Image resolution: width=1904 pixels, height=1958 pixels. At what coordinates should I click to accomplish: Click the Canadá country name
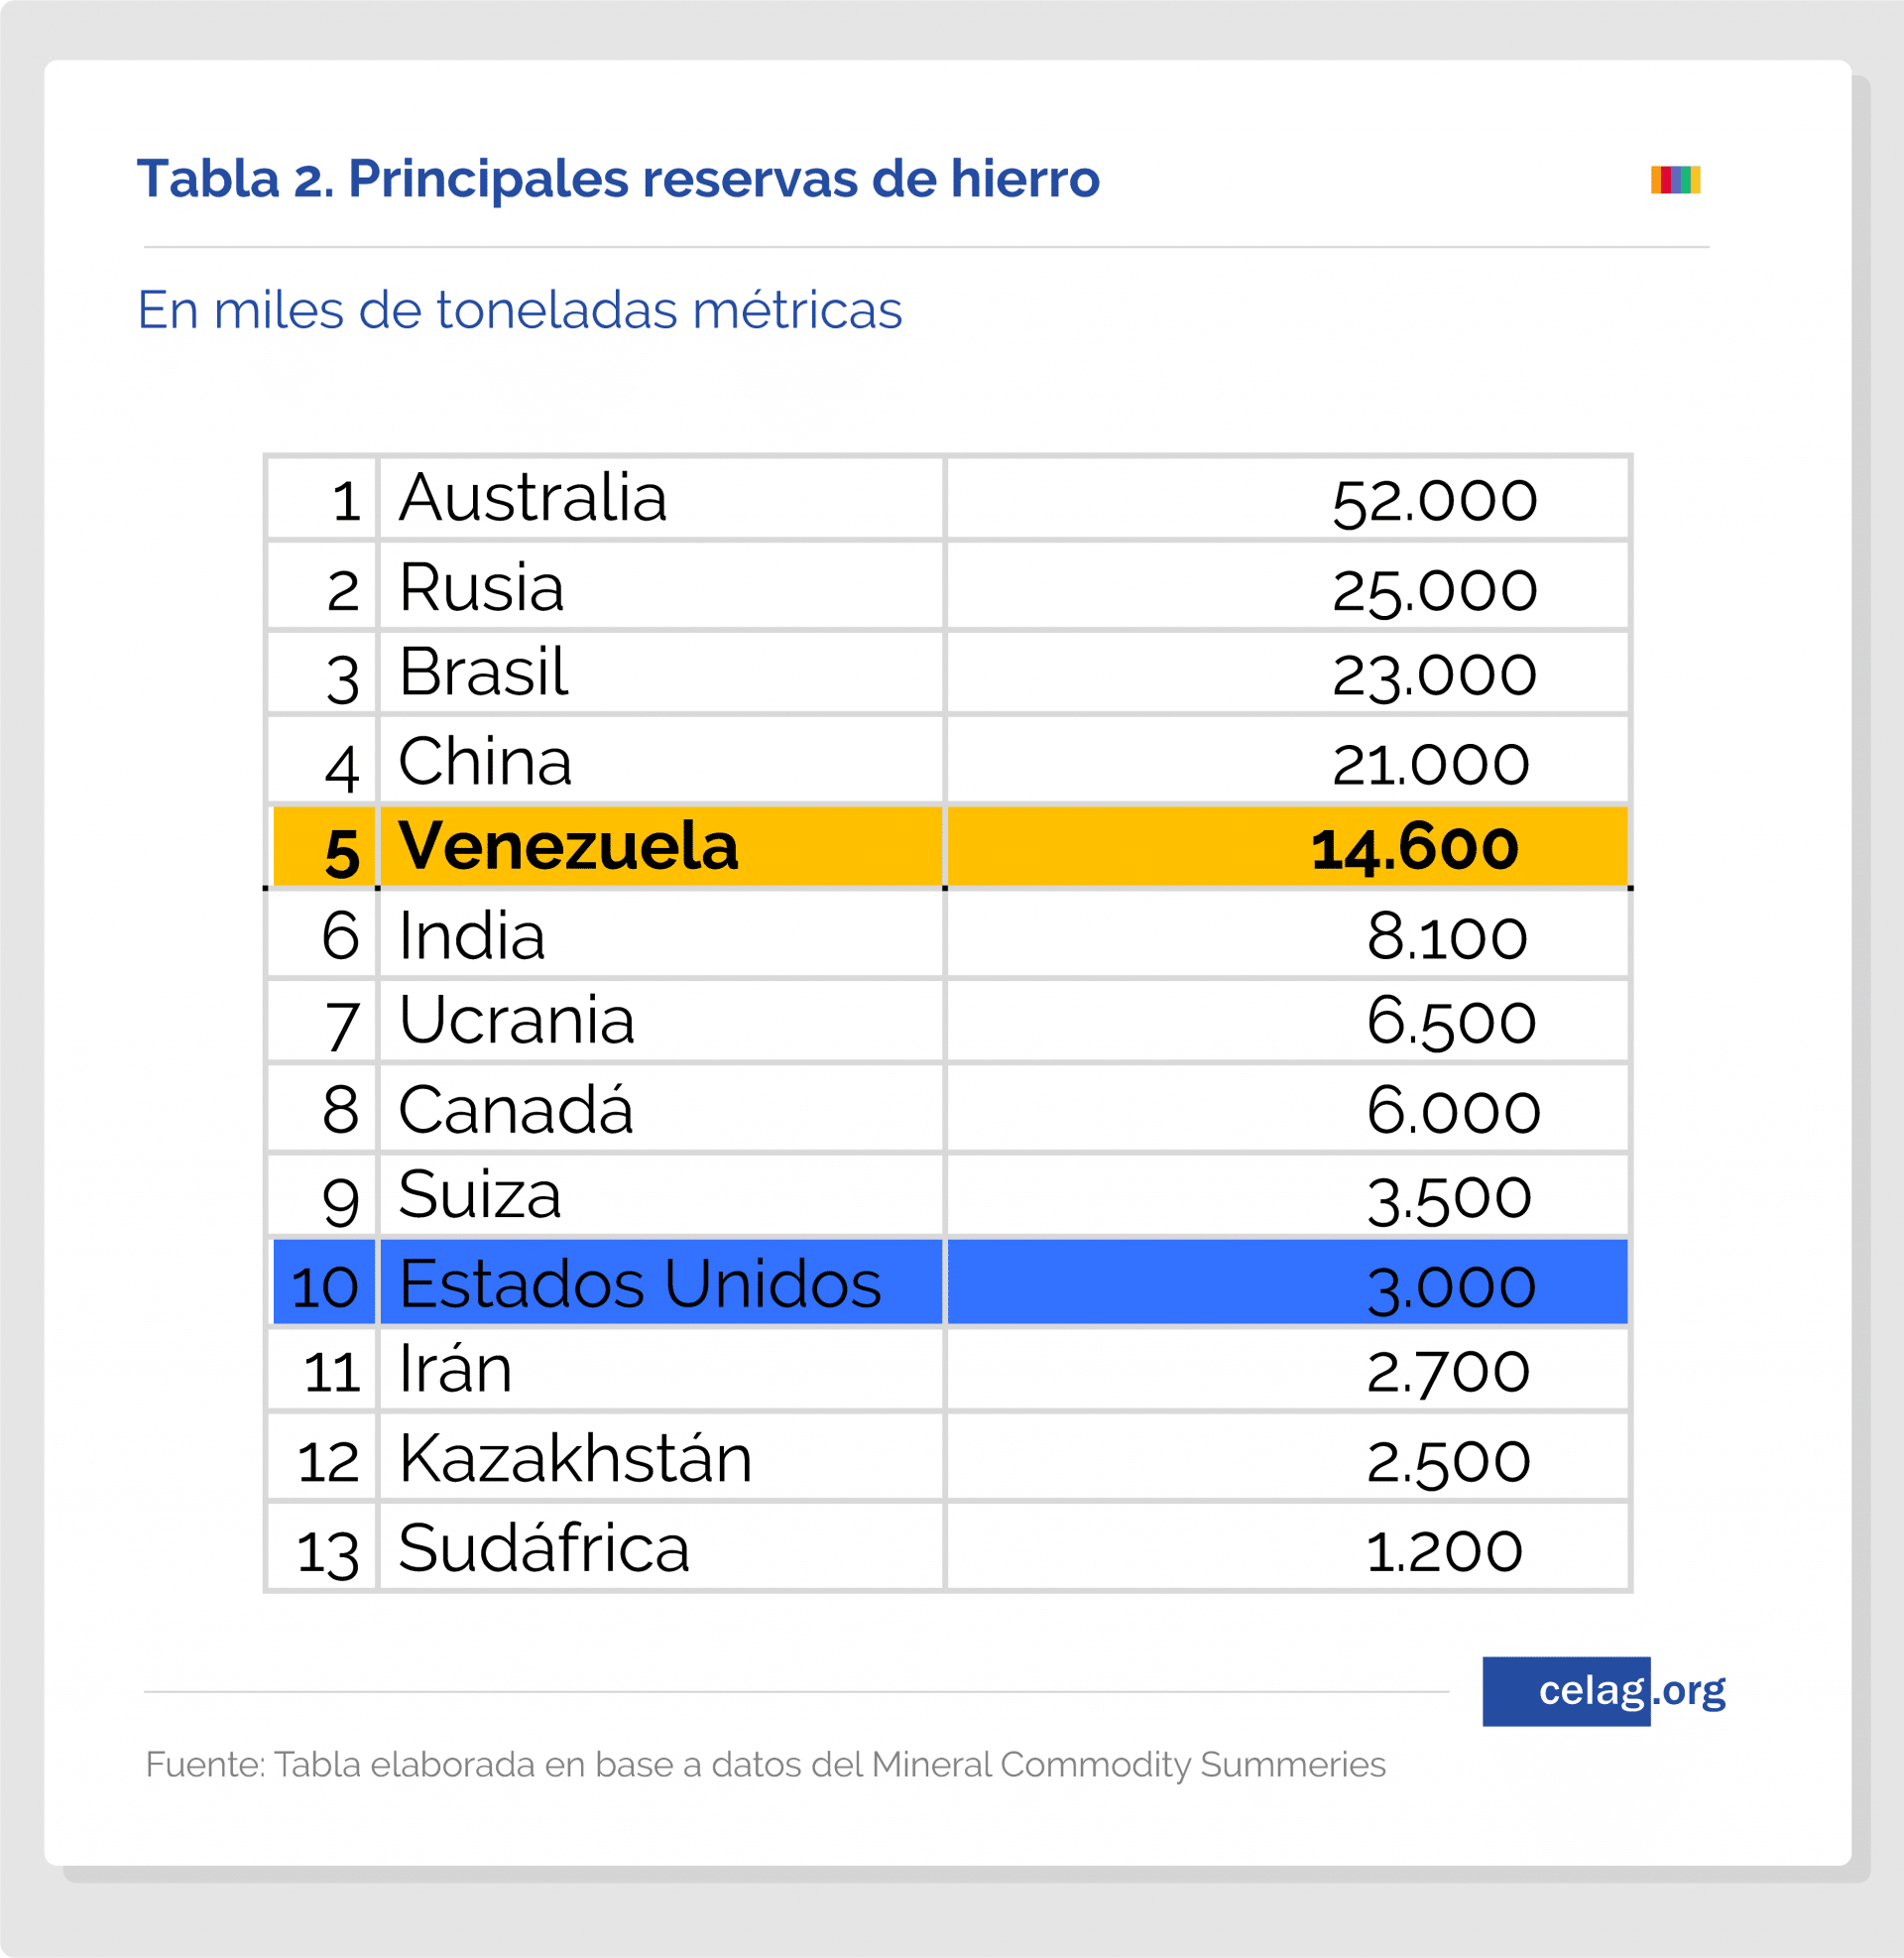(x=516, y=1108)
